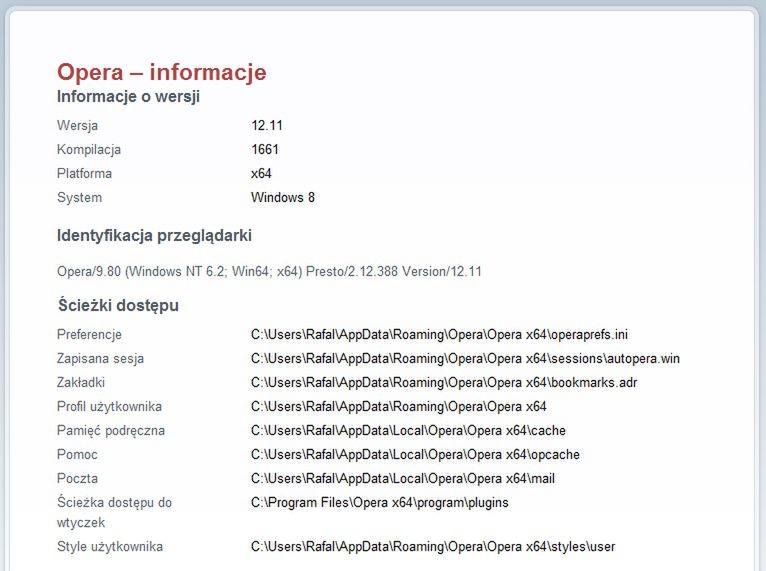766x571 pixels.
Task: Select the Program Files plugins path
Action: click(380, 503)
